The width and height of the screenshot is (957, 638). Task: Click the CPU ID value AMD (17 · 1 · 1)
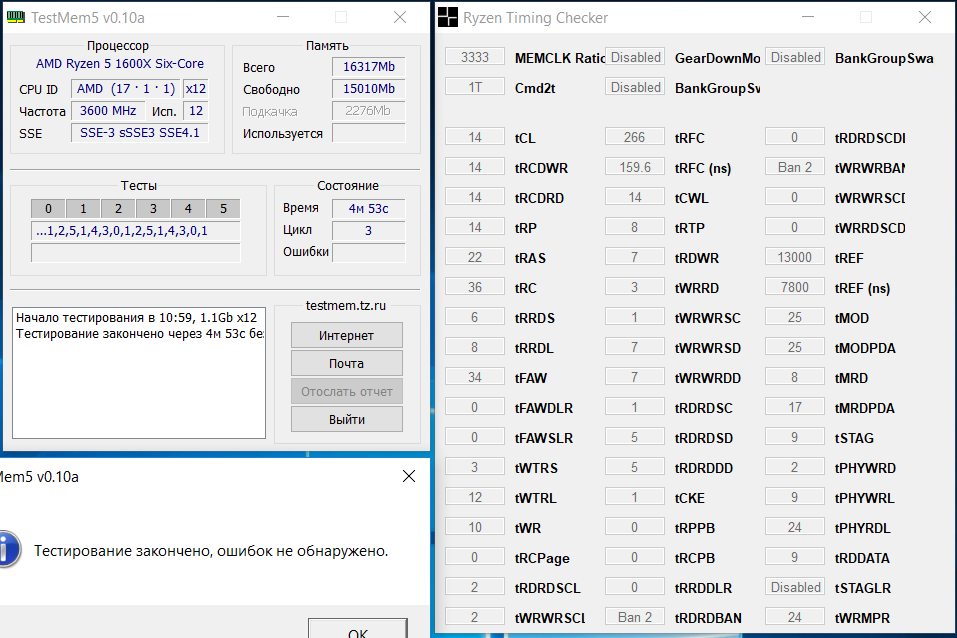(125, 89)
